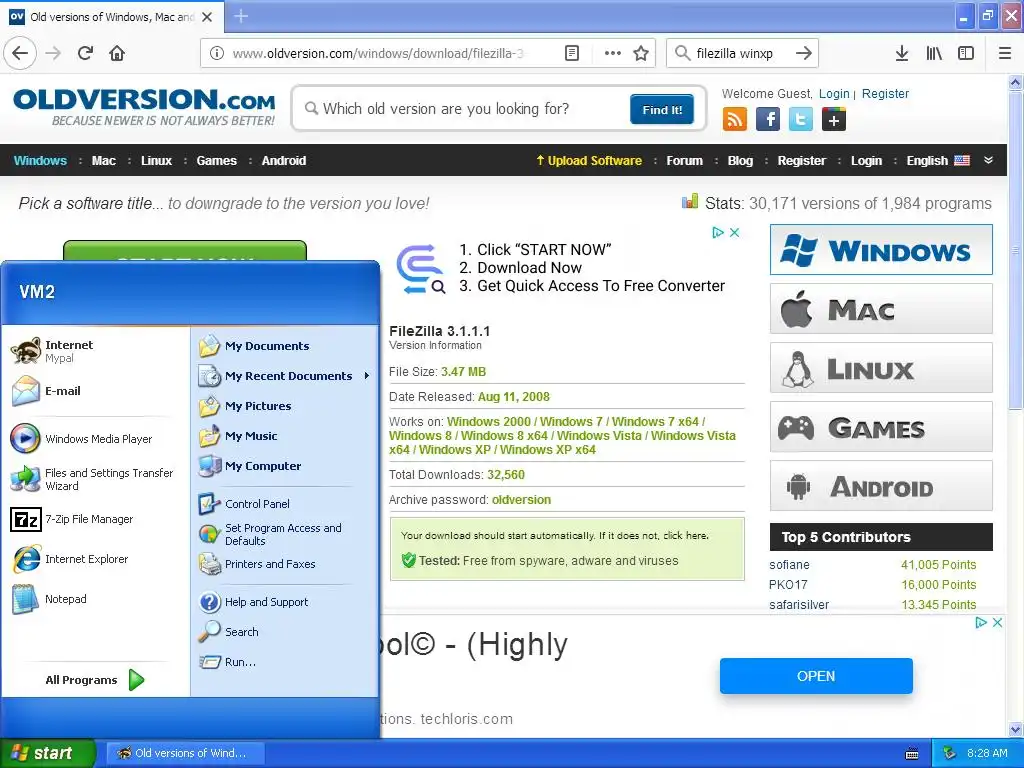
Task: Show the sidebar icon in browser toolbar
Action: tap(966, 53)
